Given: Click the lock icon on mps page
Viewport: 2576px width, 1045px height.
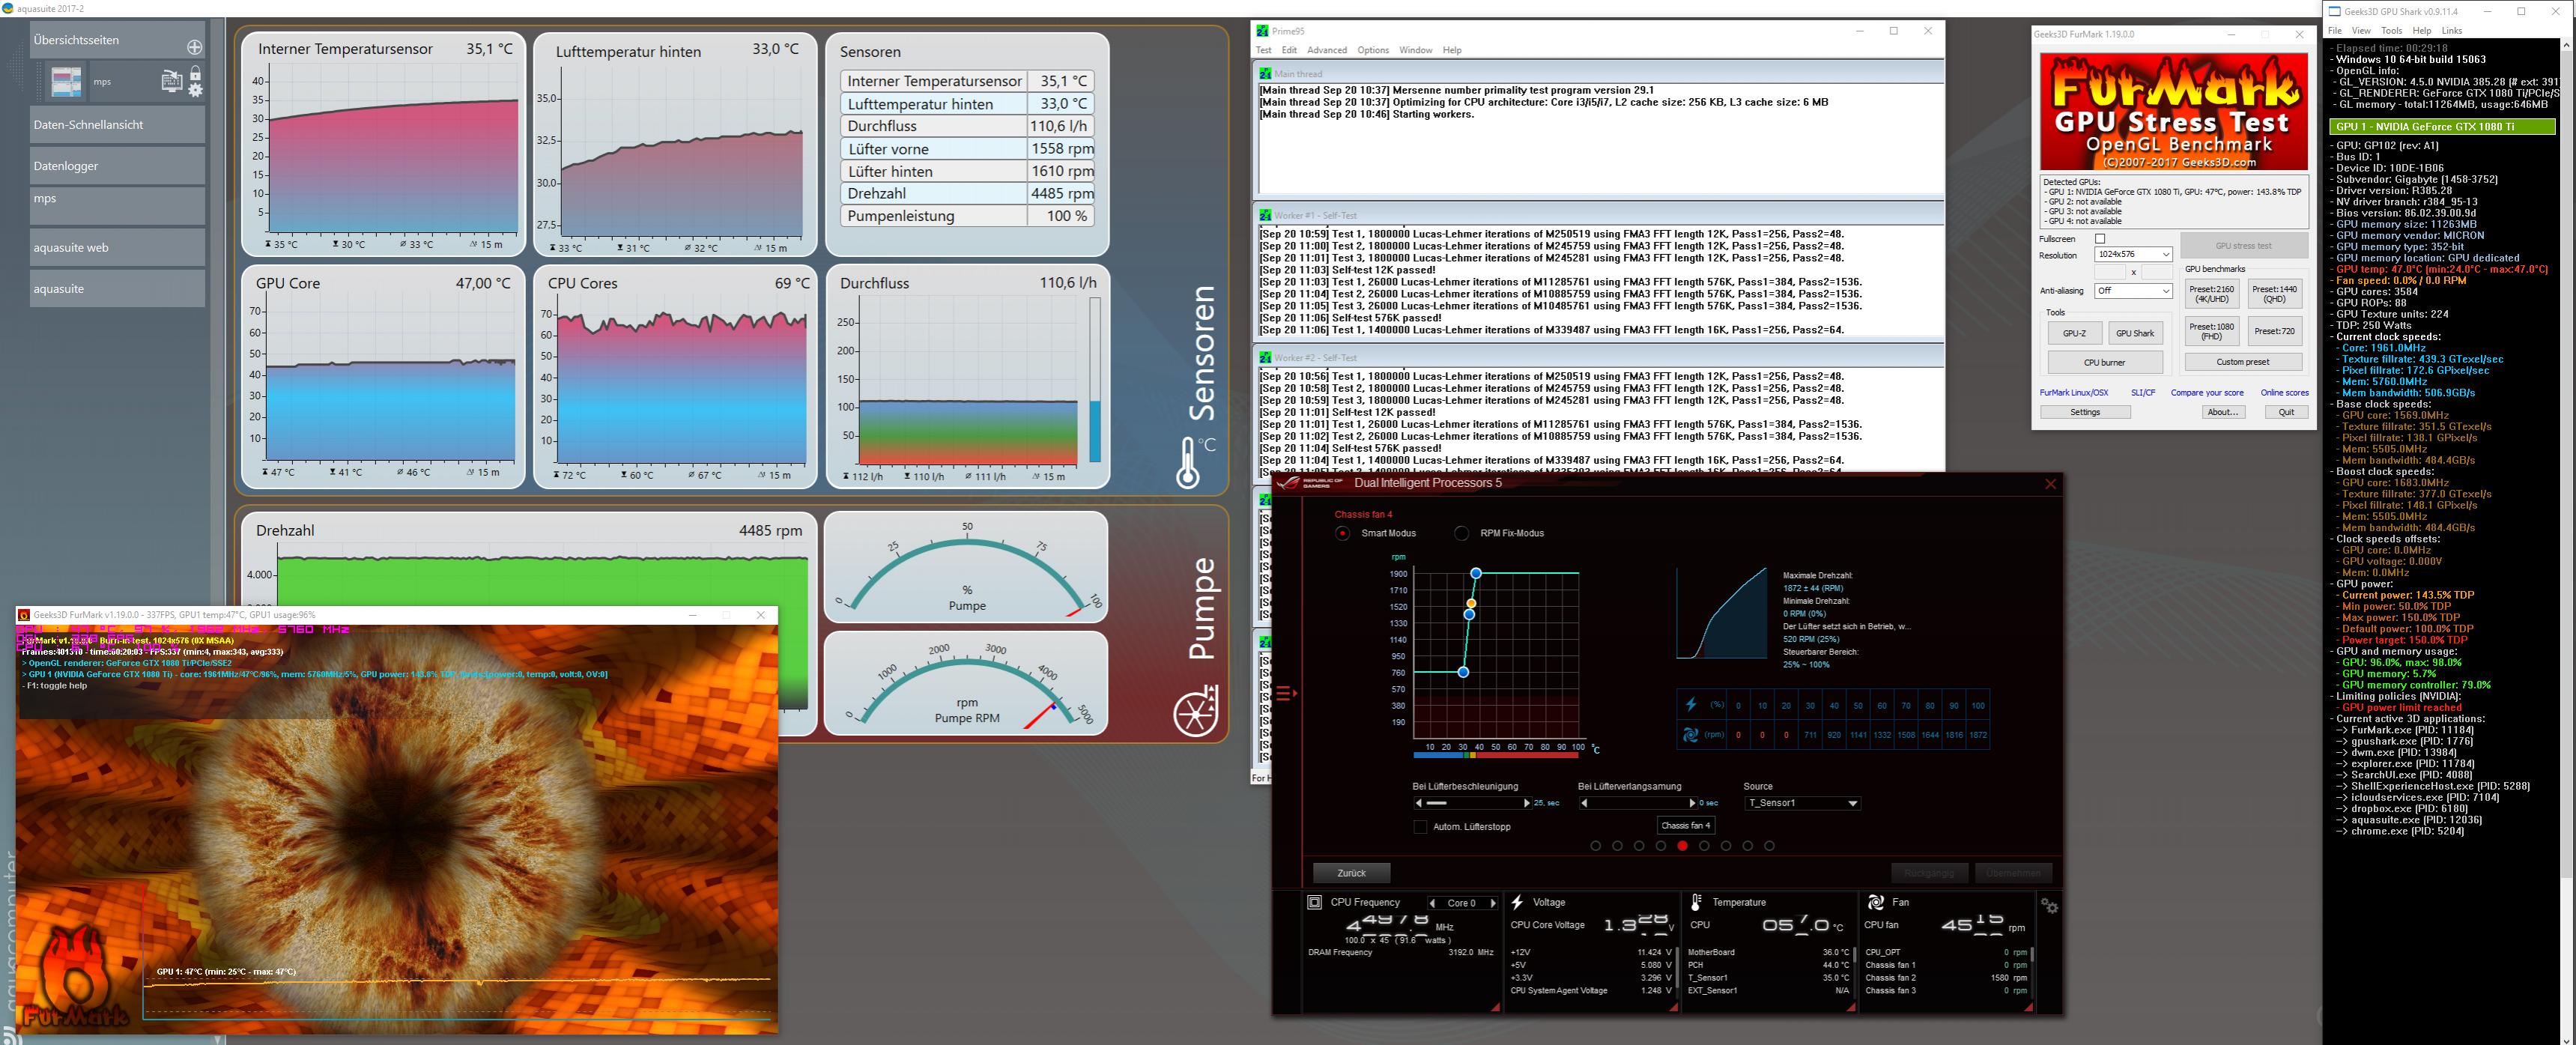Looking at the screenshot, I should click(195, 74).
